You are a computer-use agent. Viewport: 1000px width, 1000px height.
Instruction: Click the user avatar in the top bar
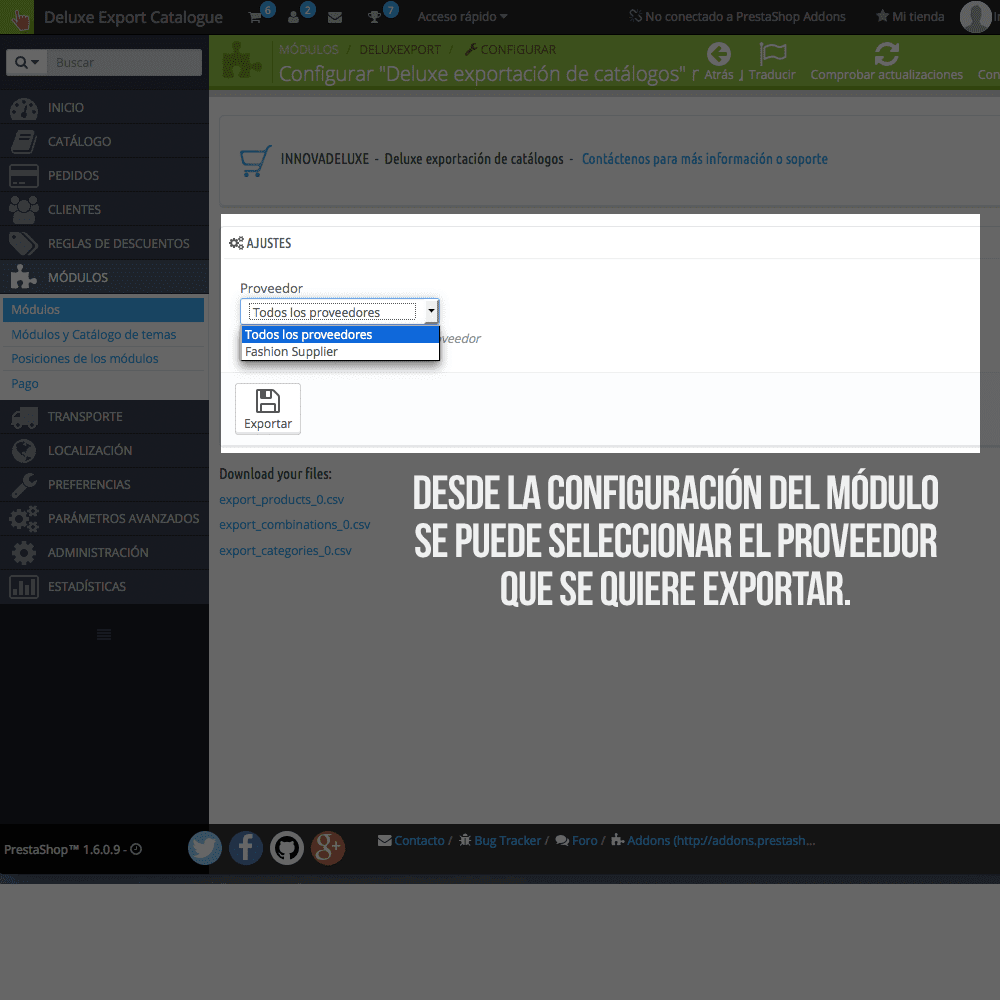click(975, 17)
